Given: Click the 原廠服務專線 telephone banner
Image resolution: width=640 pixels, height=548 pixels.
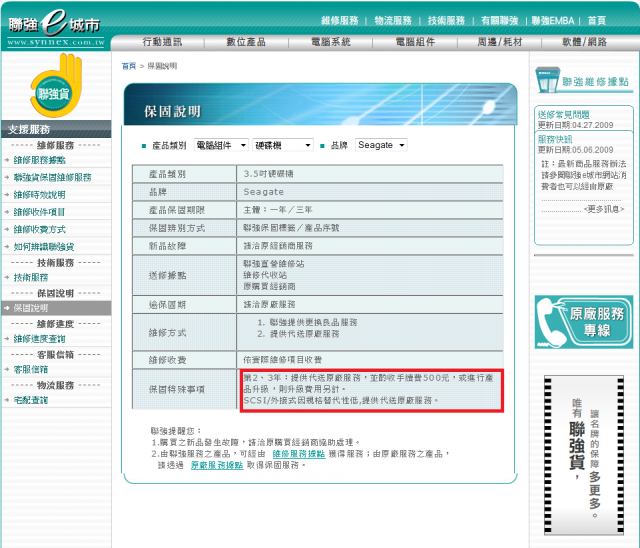Looking at the screenshot, I should tap(584, 322).
